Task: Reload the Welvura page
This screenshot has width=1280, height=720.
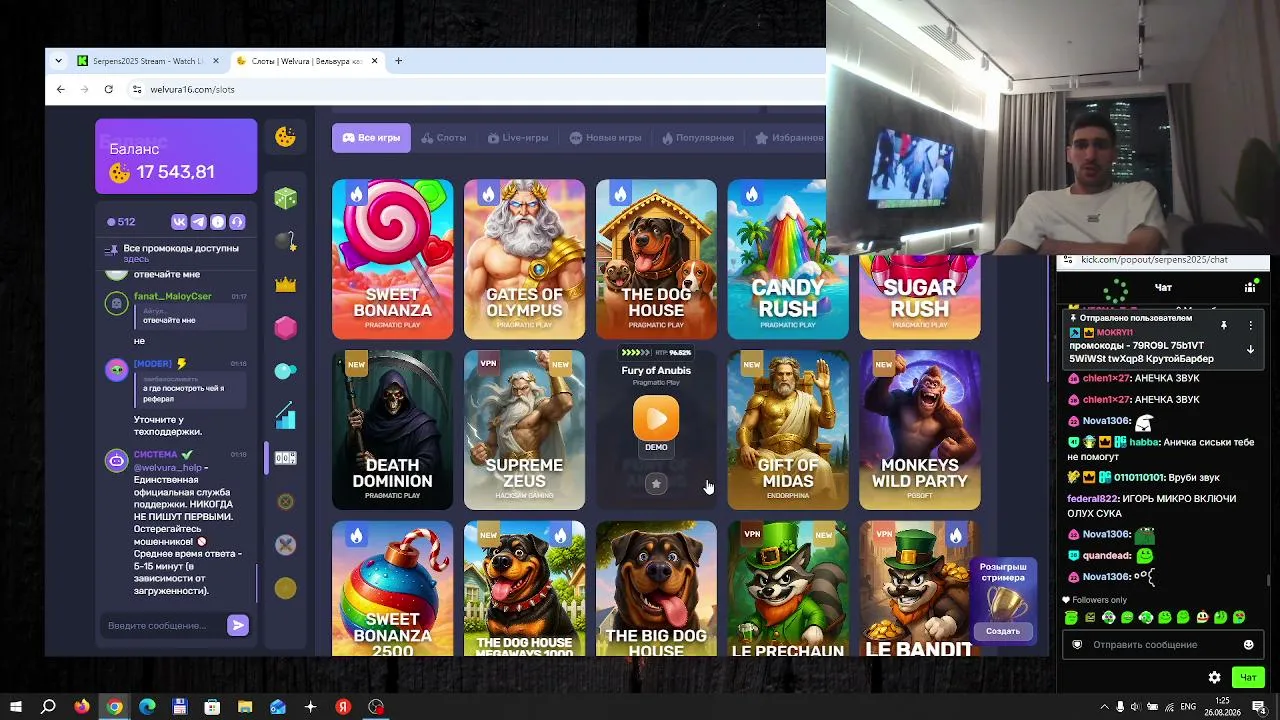Action: pyautogui.click(x=109, y=89)
